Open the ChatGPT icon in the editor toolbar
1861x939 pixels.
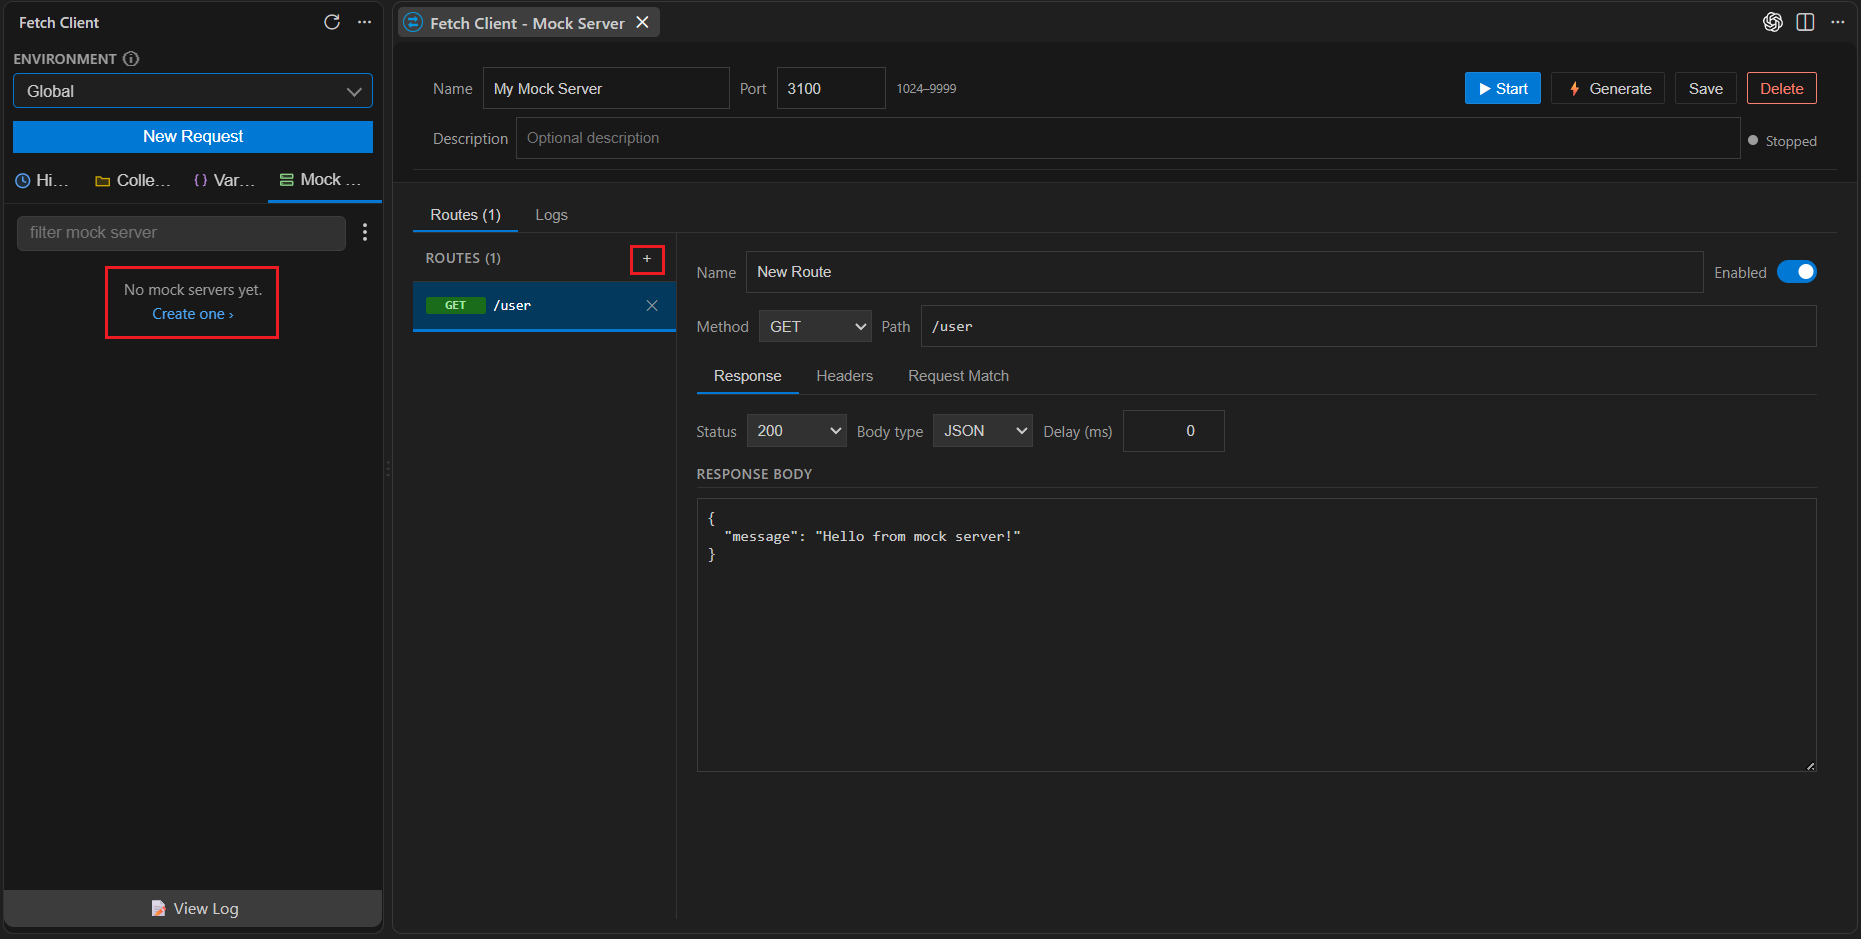pyautogui.click(x=1773, y=22)
